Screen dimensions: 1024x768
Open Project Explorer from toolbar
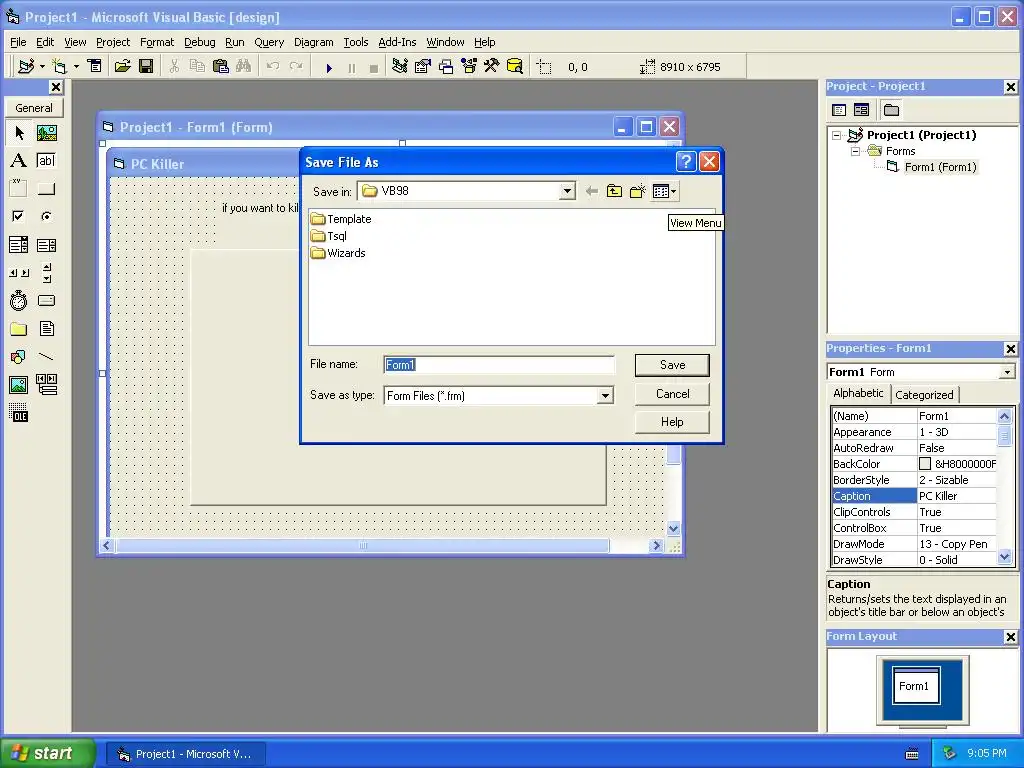400,66
